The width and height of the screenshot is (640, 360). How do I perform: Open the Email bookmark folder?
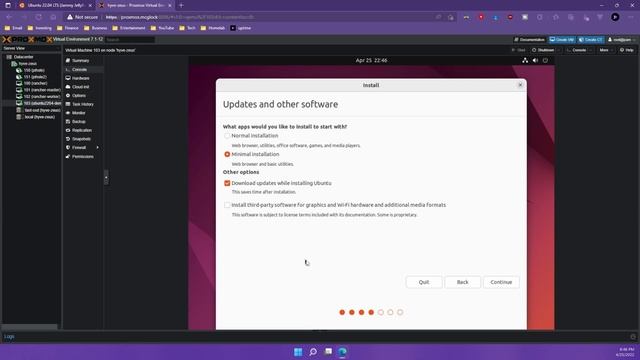point(14,28)
